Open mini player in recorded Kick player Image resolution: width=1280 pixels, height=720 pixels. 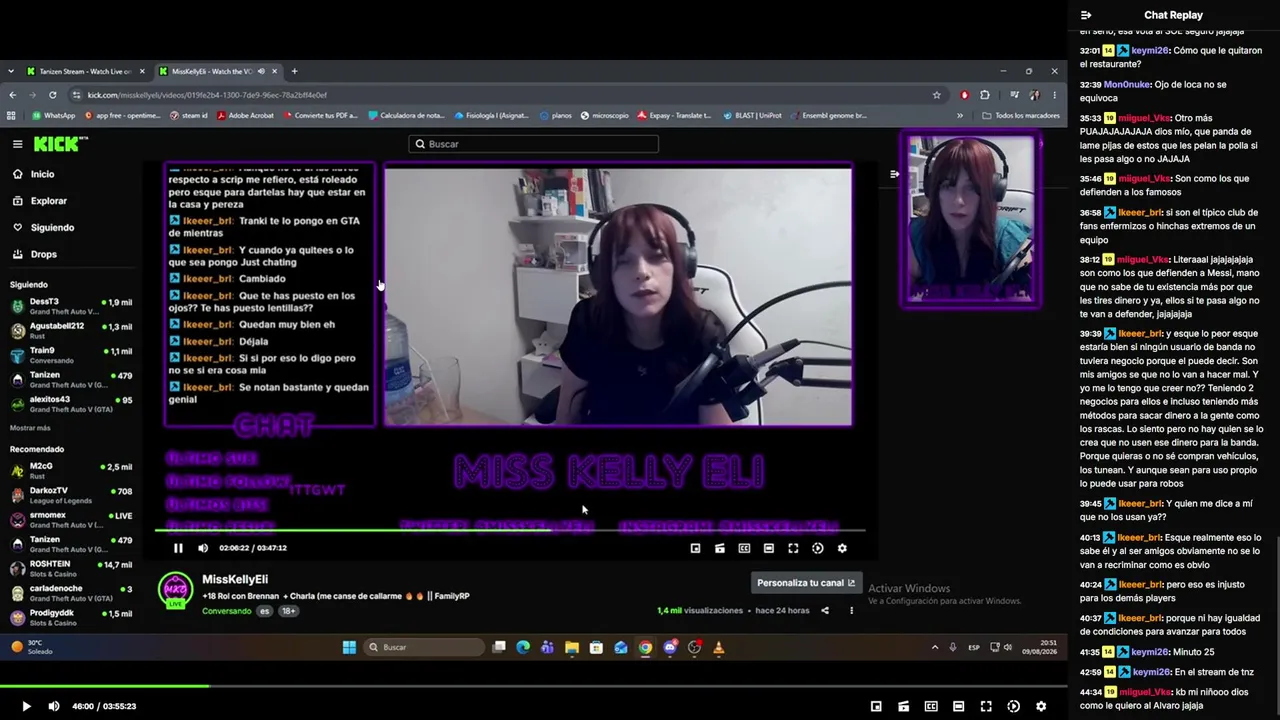695,548
